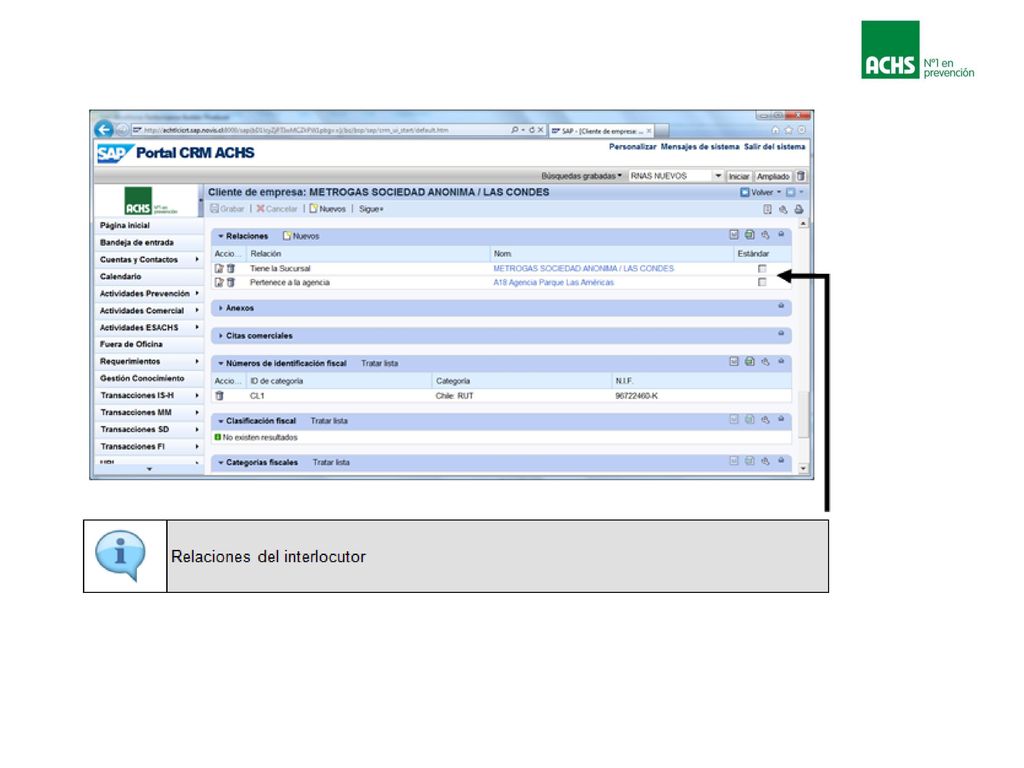Screen dimensions: 1024x768
Task: Click Tratar lista in Números de identificación fiscal
Action: pos(379,364)
